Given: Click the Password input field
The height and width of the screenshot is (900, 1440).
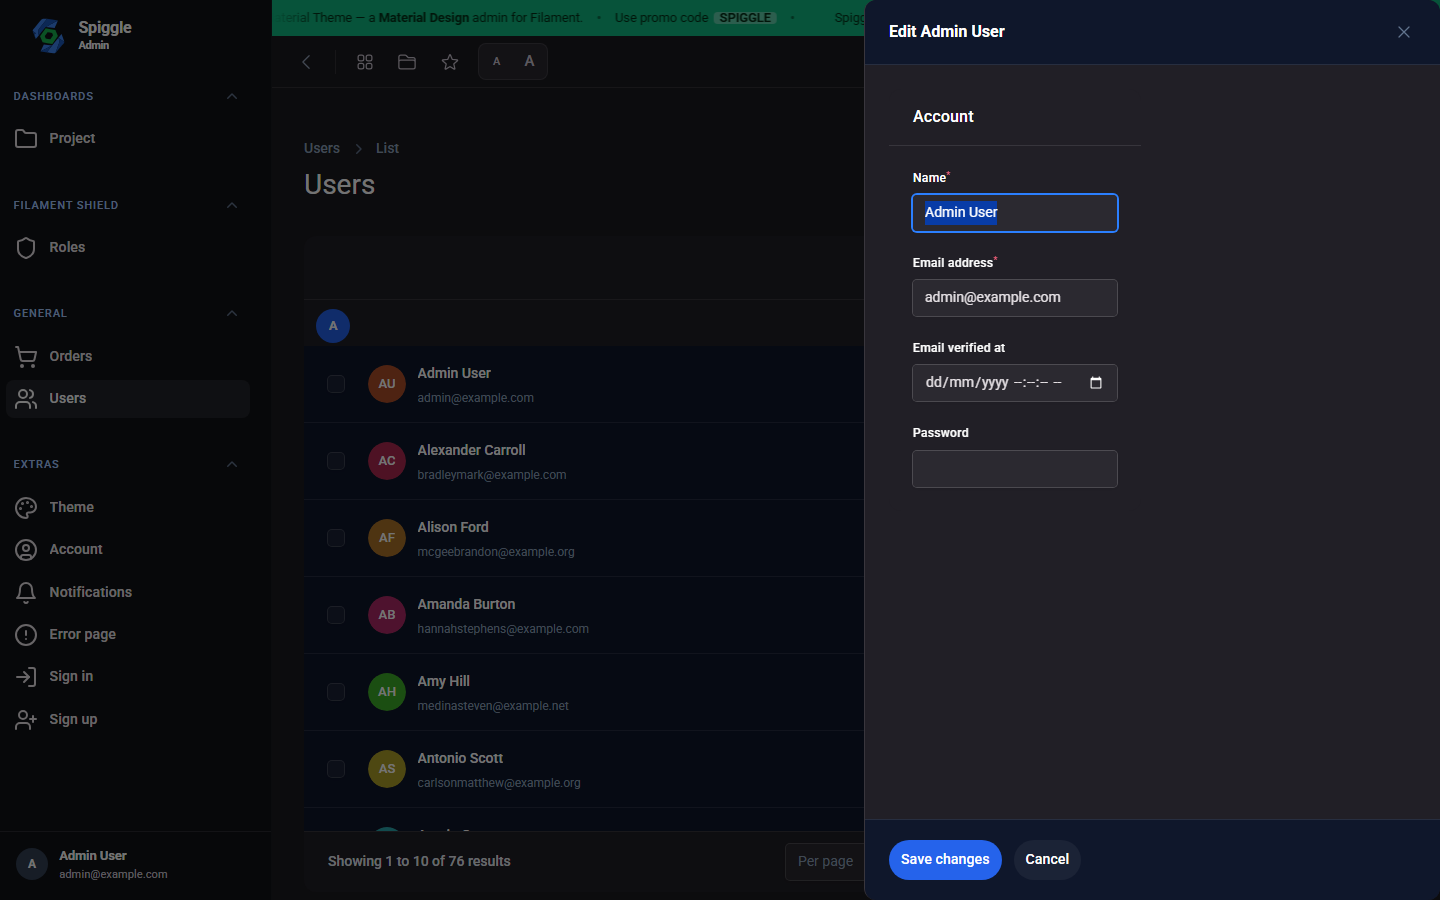Looking at the screenshot, I should (x=1015, y=469).
